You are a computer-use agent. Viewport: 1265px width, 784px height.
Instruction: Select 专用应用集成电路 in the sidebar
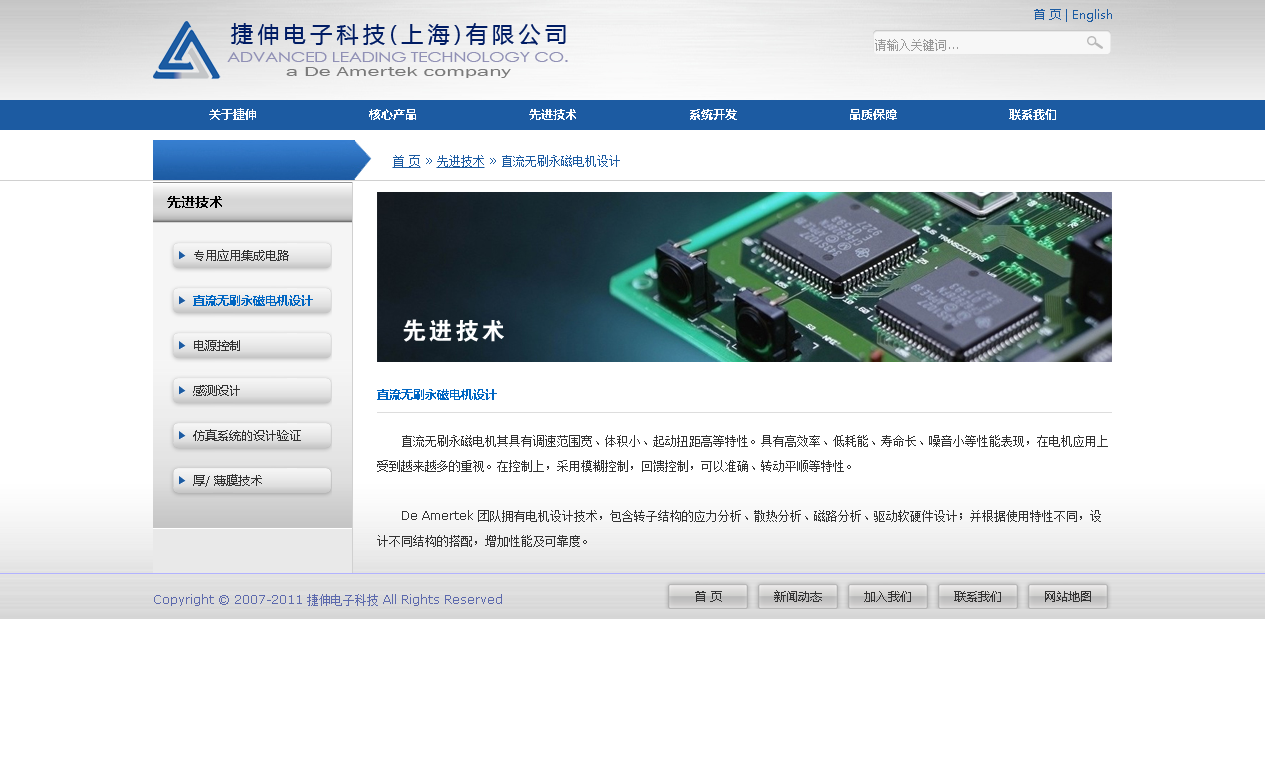click(252, 256)
